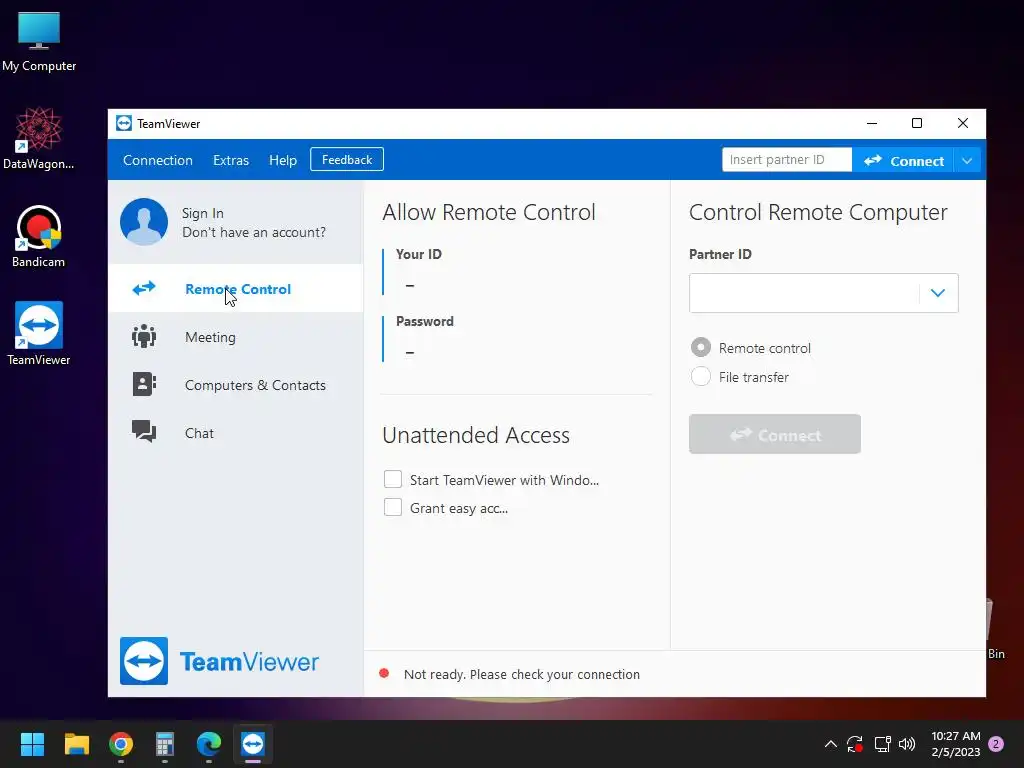Launch Google Chrome from taskbar
Viewport: 1024px width, 768px height.
(x=121, y=744)
